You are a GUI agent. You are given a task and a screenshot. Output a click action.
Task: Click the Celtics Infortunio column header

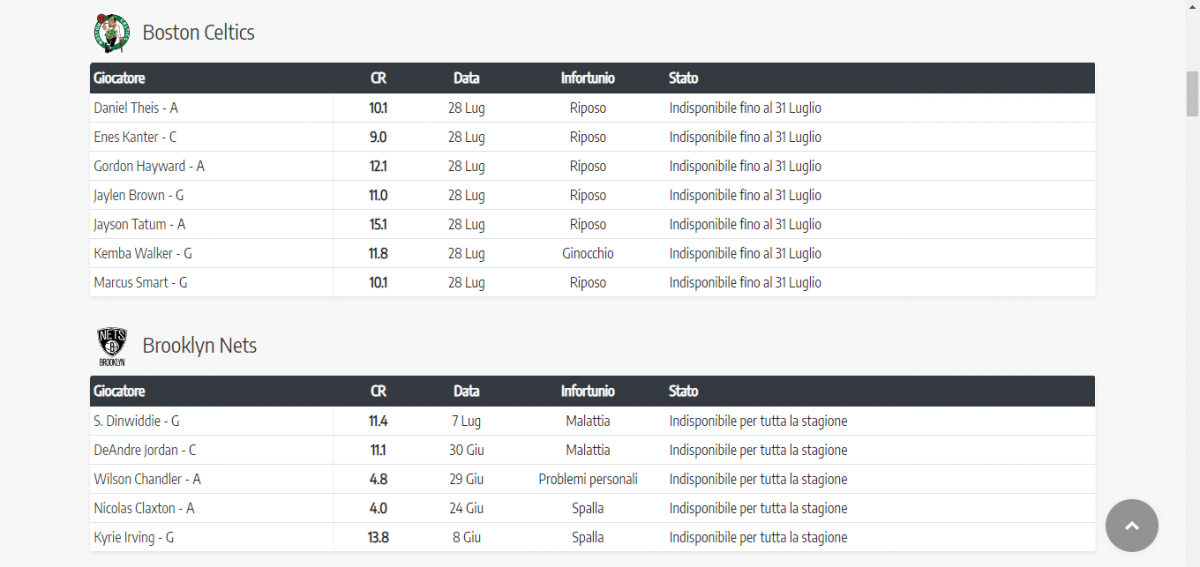[x=588, y=78]
